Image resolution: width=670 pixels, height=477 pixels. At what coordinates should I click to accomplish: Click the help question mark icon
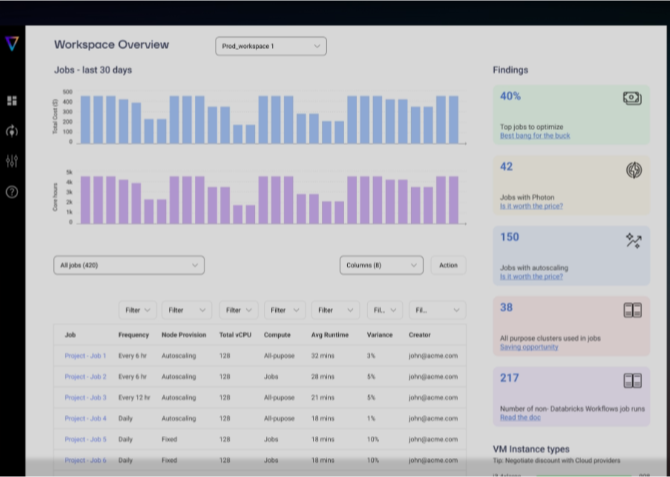click(12, 191)
